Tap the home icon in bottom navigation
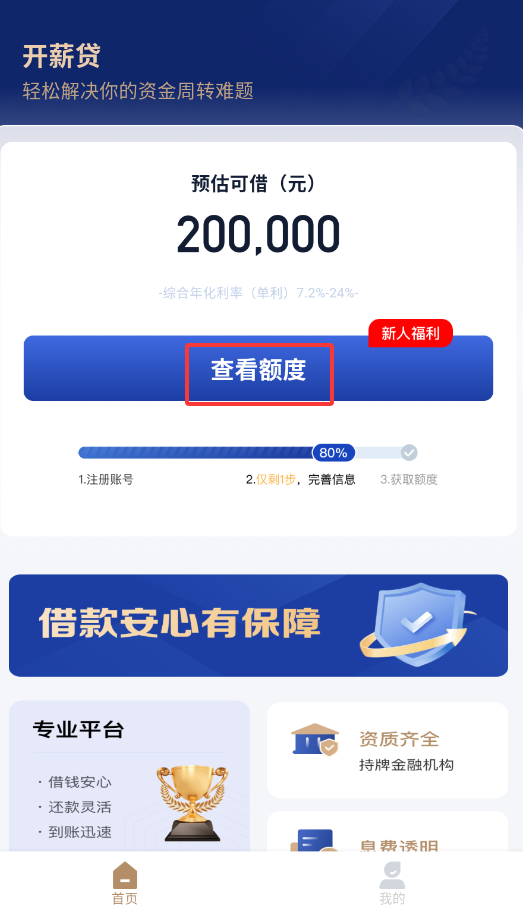523x915 pixels. tap(125, 875)
